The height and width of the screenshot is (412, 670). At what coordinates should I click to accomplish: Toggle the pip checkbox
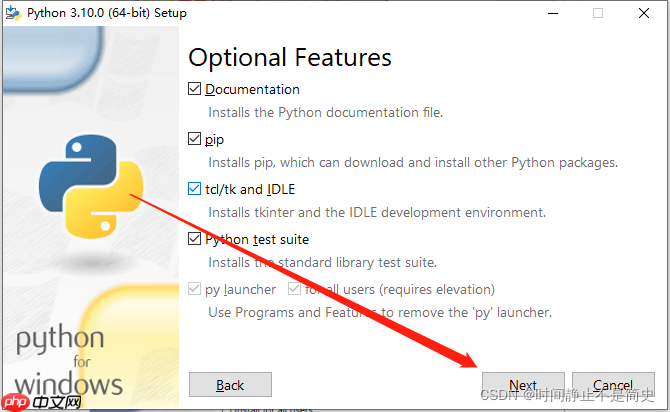pos(195,139)
